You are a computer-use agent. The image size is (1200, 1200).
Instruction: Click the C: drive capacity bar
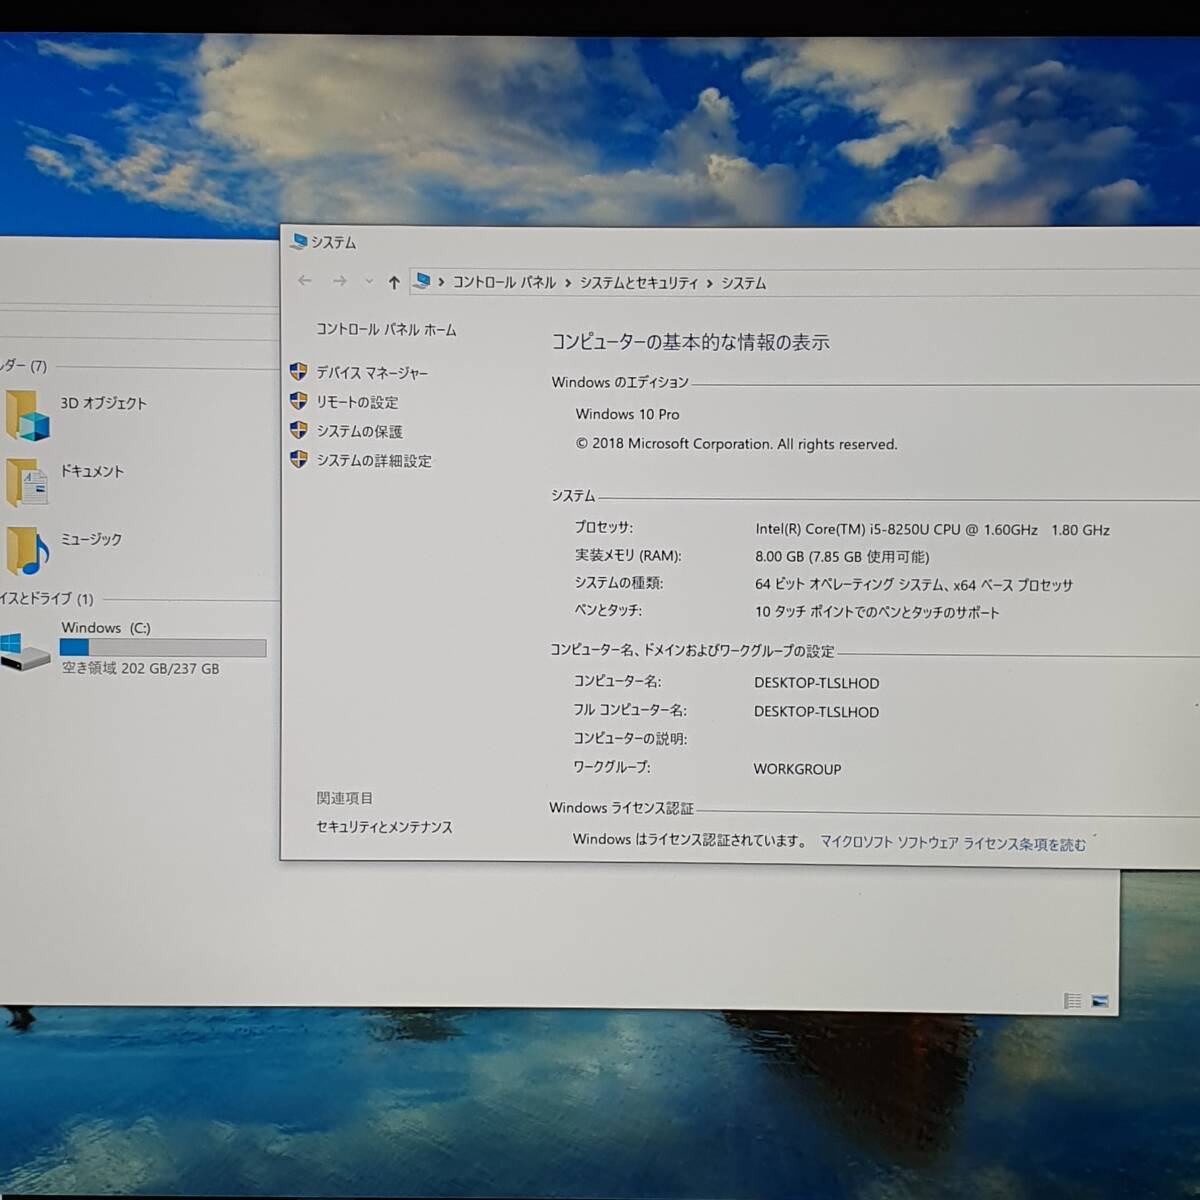[x=163, y=648]
